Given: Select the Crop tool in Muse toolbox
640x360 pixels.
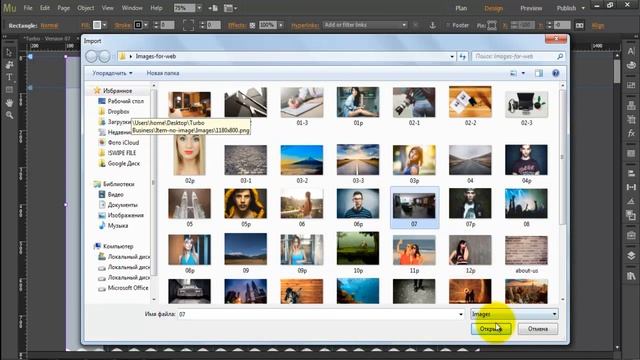Looking at the screenshot, I should (9, 64).
